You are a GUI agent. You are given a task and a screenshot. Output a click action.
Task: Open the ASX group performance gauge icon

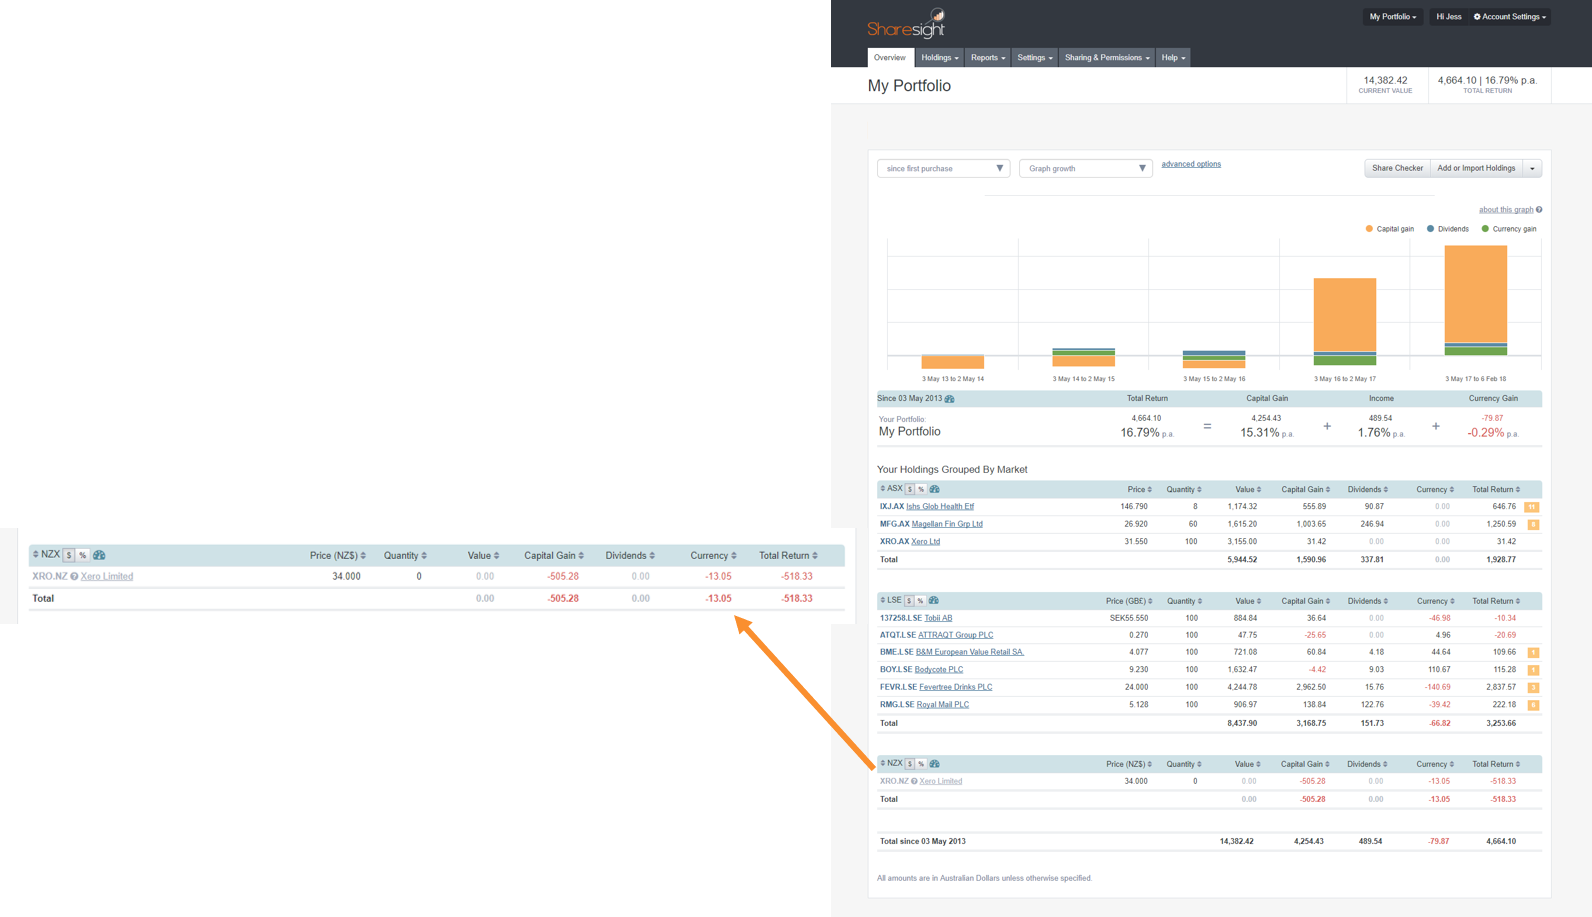click(934, 489)
